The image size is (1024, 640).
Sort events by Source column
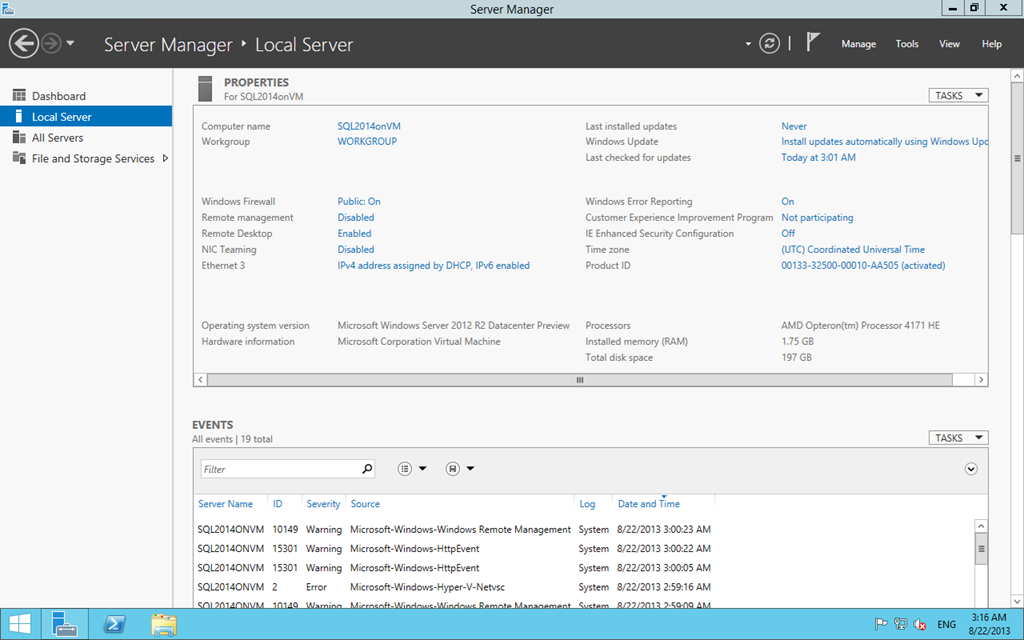point(365,504)
